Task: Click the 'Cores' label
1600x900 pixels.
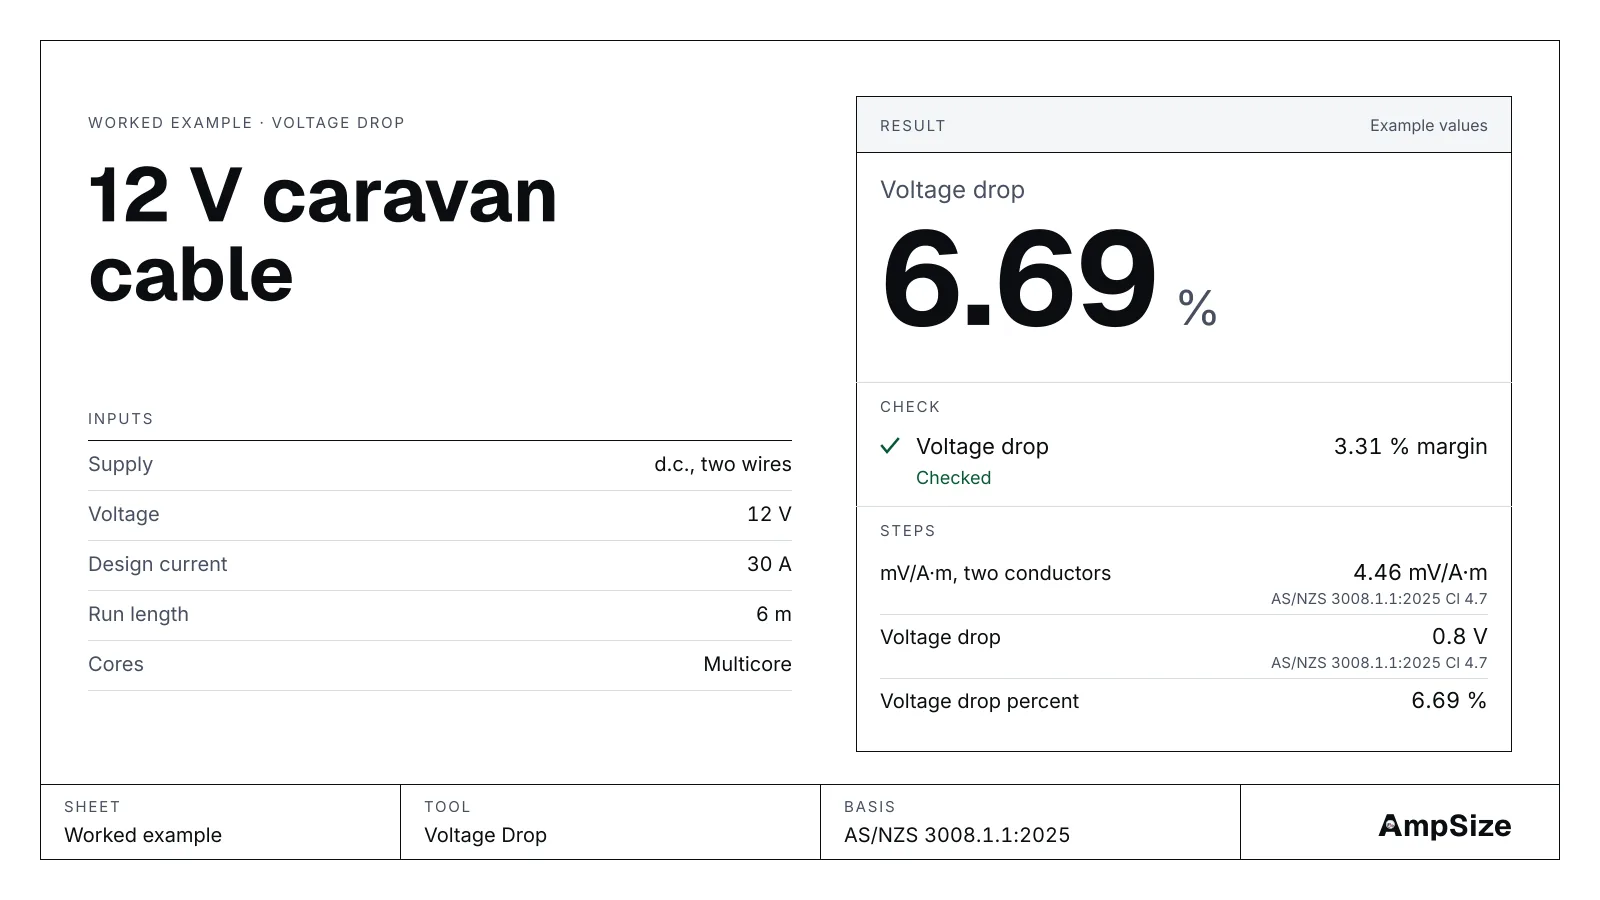Action: click(116, 664)
